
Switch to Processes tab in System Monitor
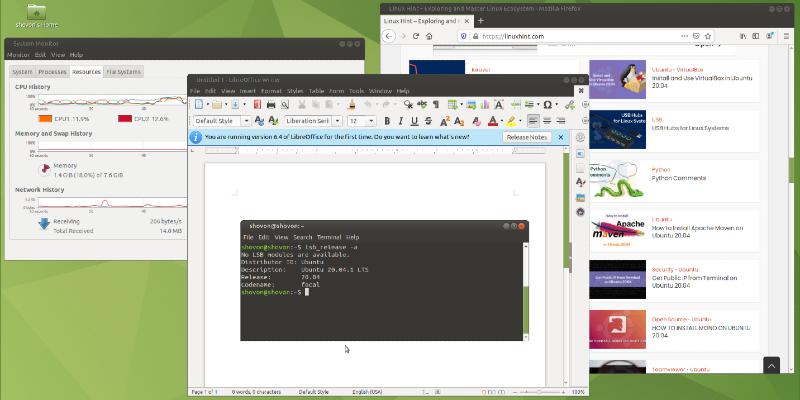52,72
